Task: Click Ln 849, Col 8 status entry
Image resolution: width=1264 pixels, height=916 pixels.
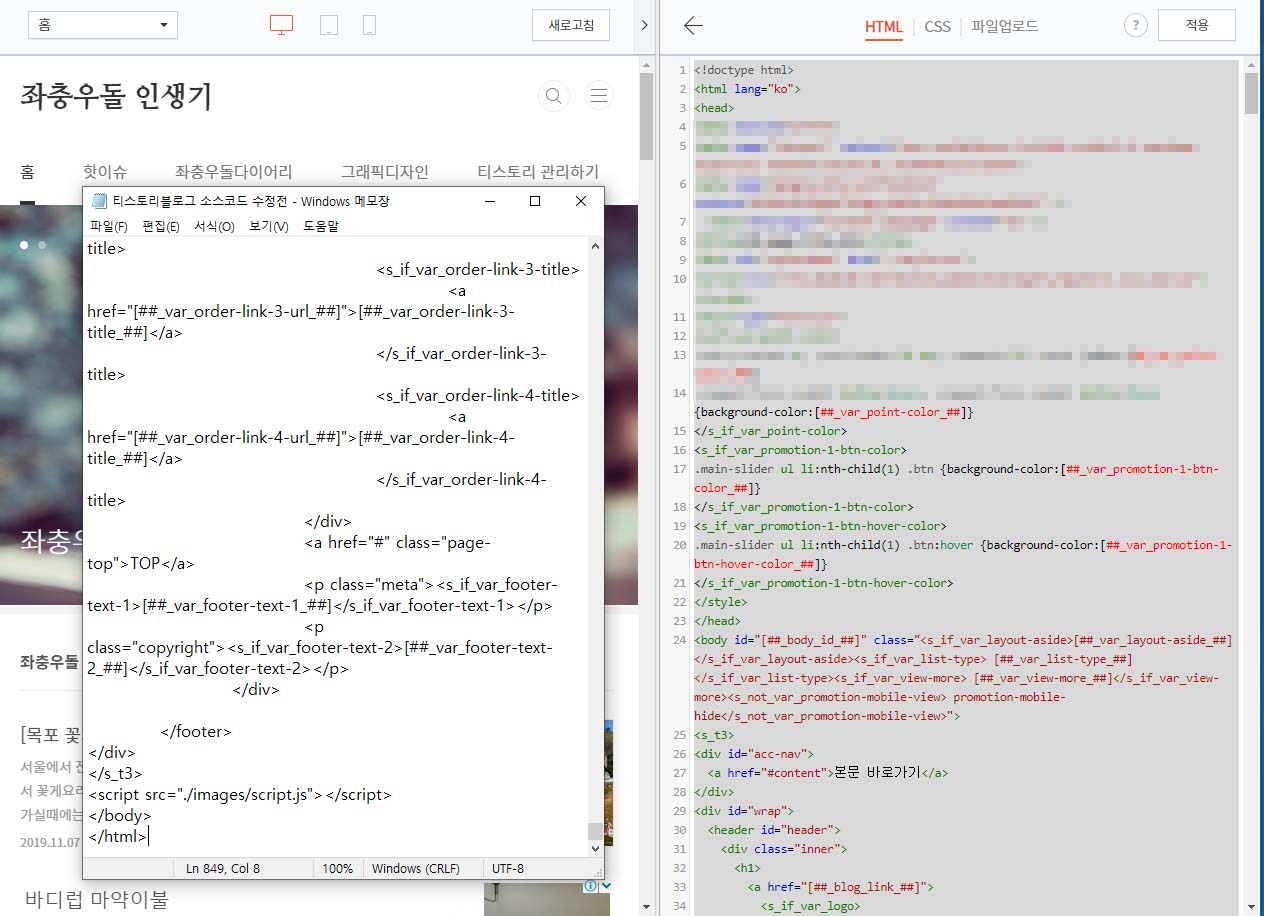Action: click(x=223, y=868)
